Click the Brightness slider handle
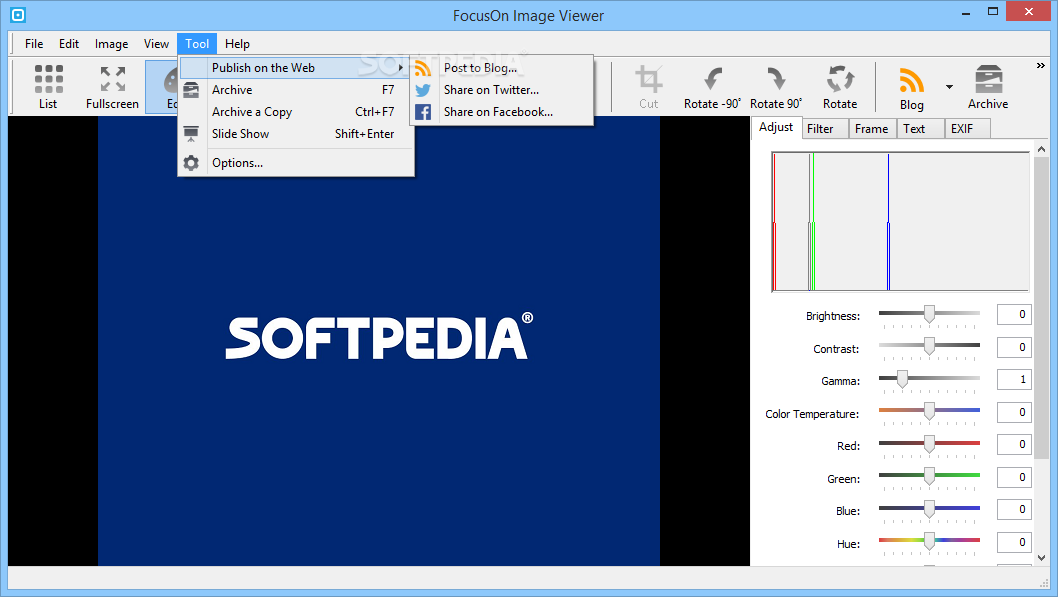1058x597 pixels. (x=929, y=314)
